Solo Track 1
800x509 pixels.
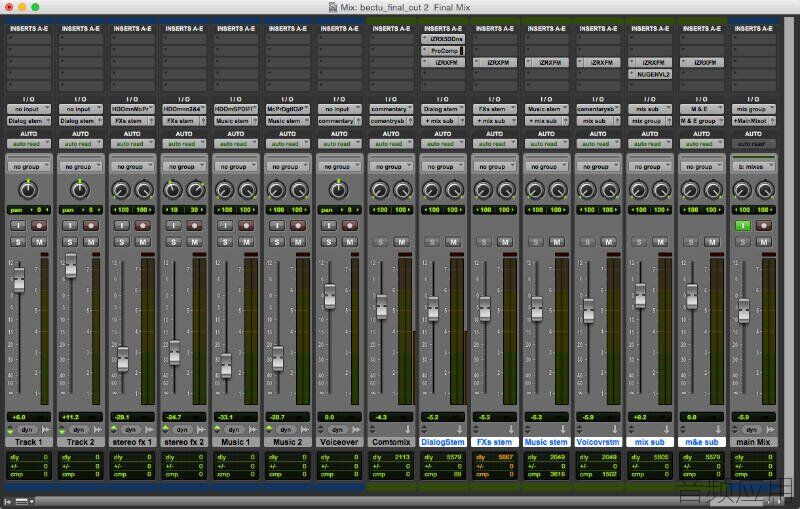click(18, 242)
